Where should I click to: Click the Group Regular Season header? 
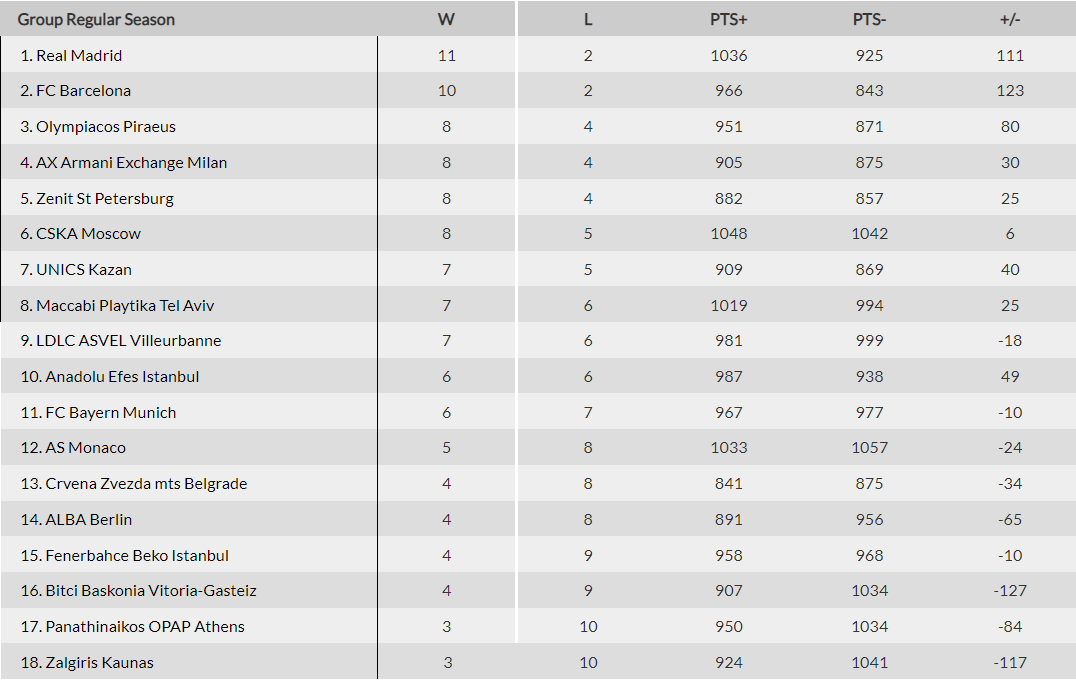[x=96, y=19]
